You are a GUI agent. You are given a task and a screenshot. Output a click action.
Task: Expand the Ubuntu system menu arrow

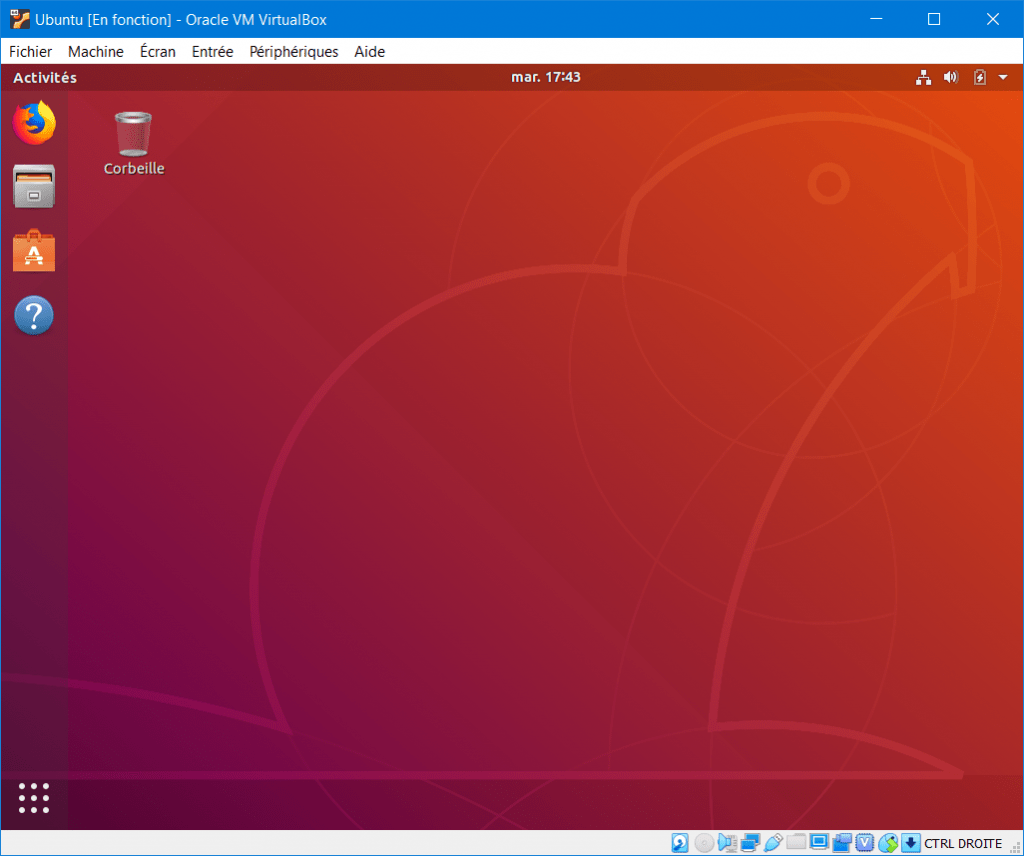(1003, 78)
